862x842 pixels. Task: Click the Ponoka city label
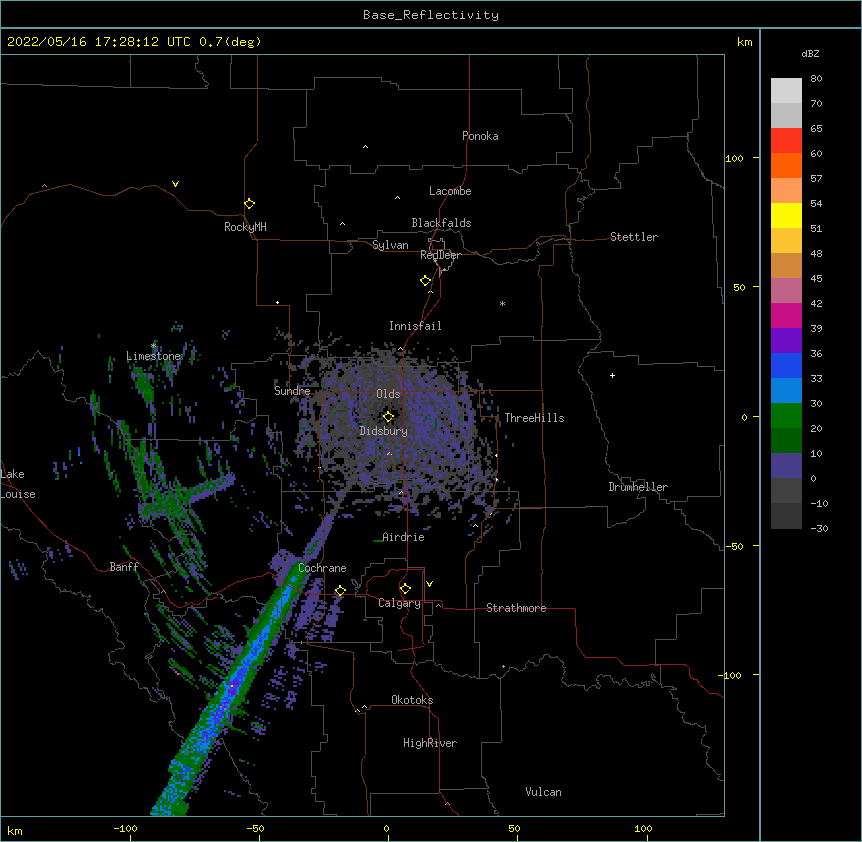(x=480, y=136)
